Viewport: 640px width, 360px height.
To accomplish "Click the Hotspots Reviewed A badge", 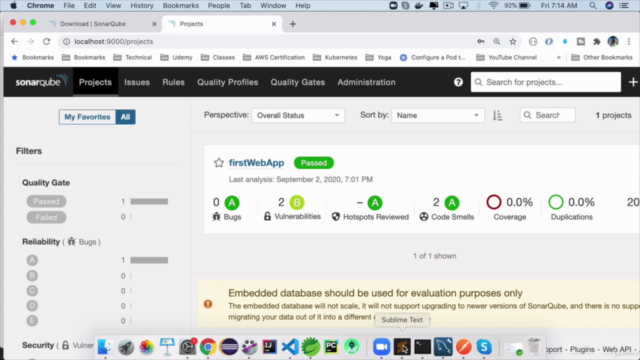I will tap(375, 202).
